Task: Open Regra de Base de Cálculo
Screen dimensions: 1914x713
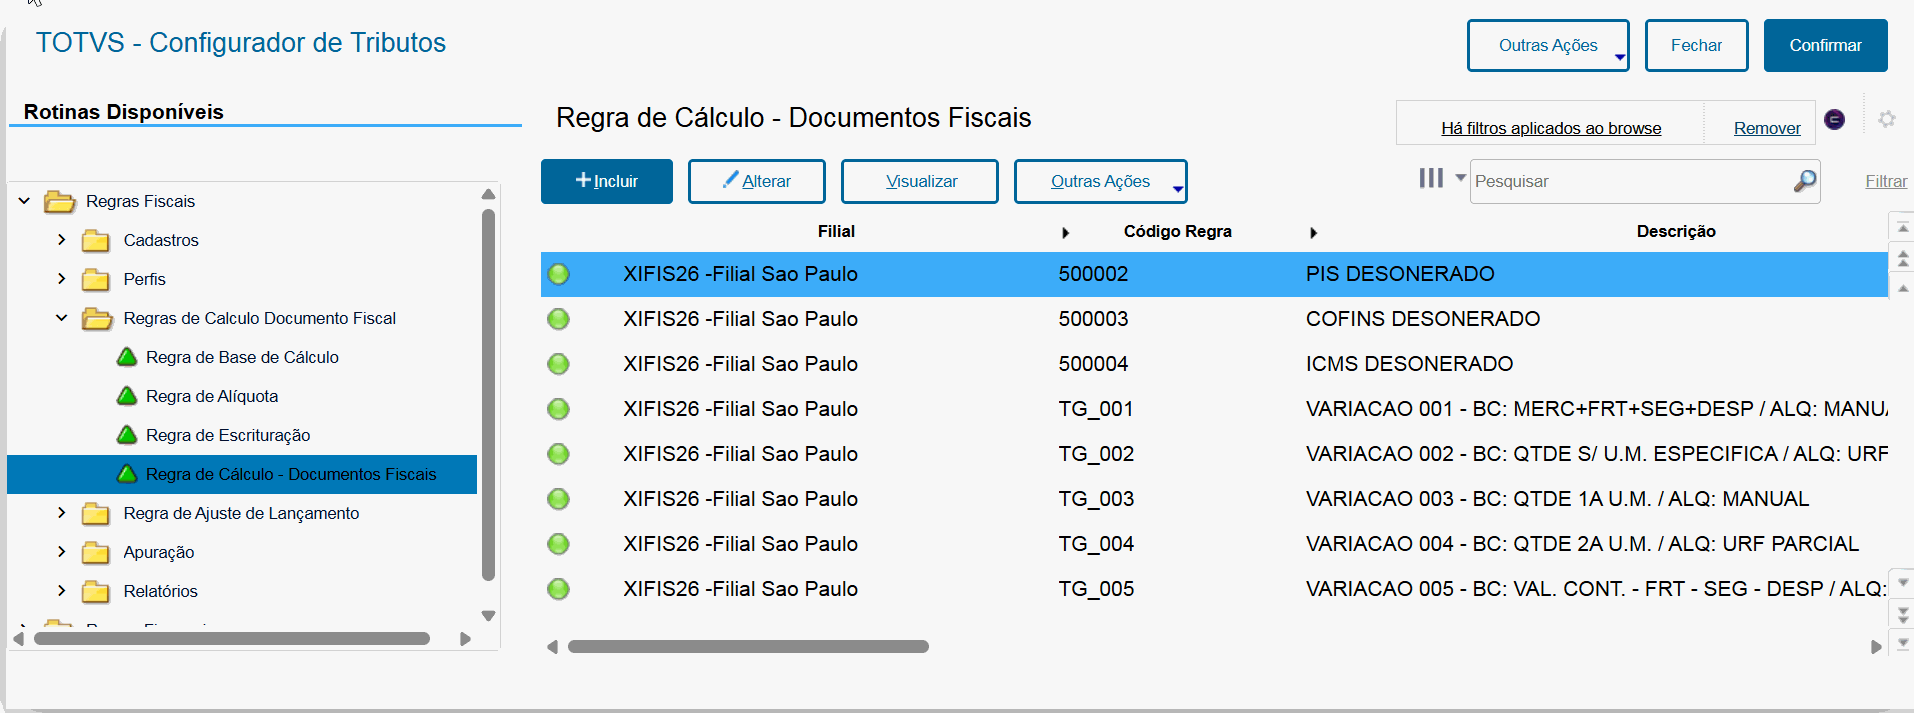Action: (242, 357)
